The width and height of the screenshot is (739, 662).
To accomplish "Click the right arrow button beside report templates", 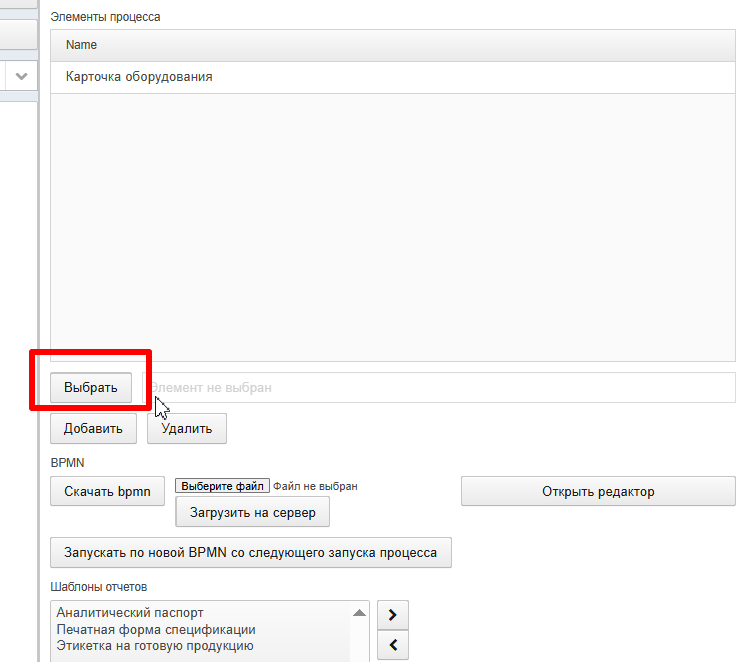I will pyautogui.click(x=393, y=615).
